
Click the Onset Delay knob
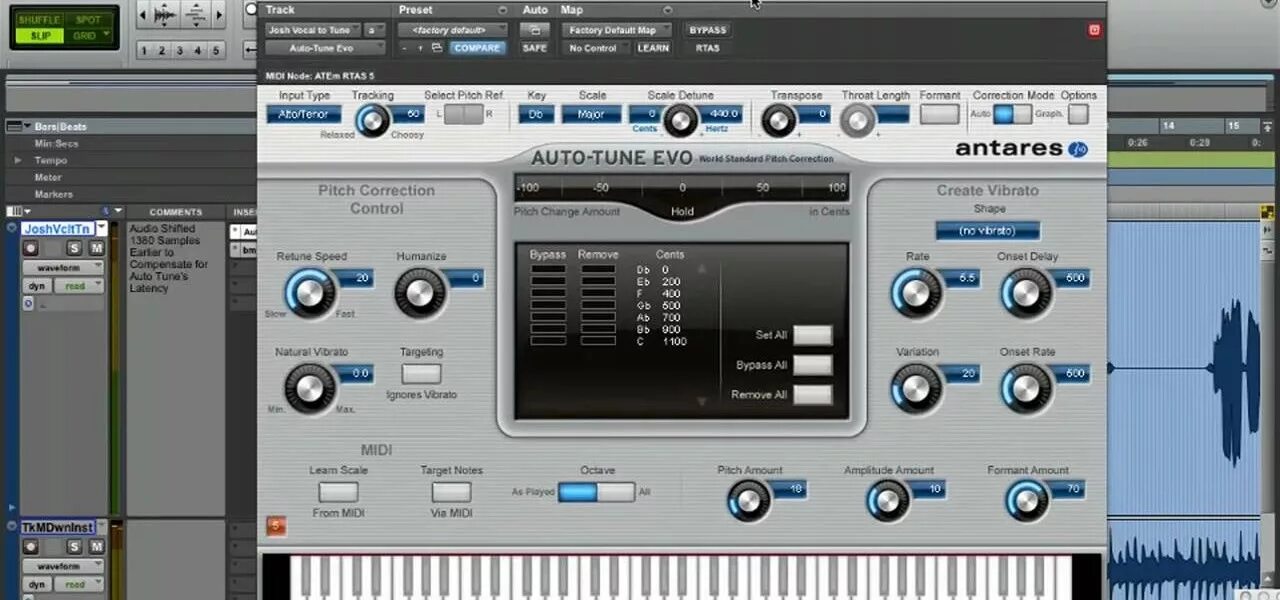1027,293
